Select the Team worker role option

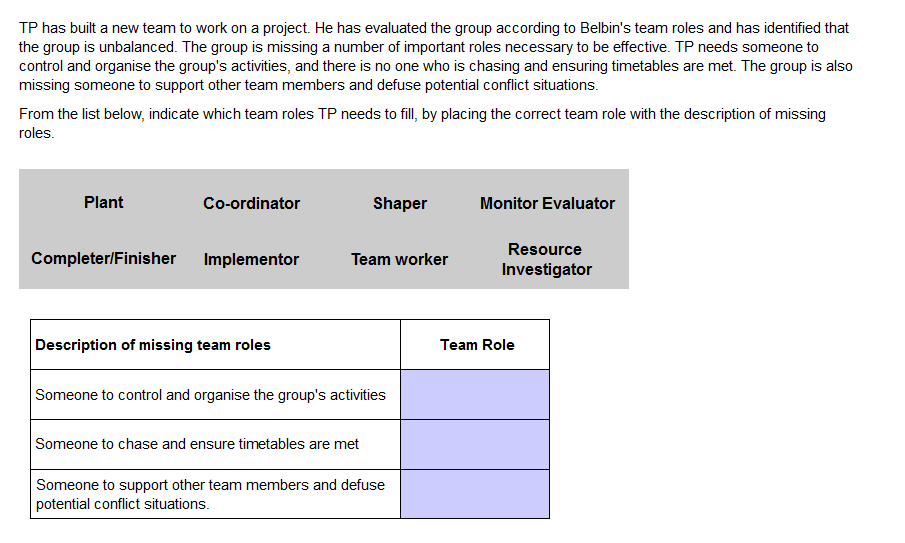[399, 259]
